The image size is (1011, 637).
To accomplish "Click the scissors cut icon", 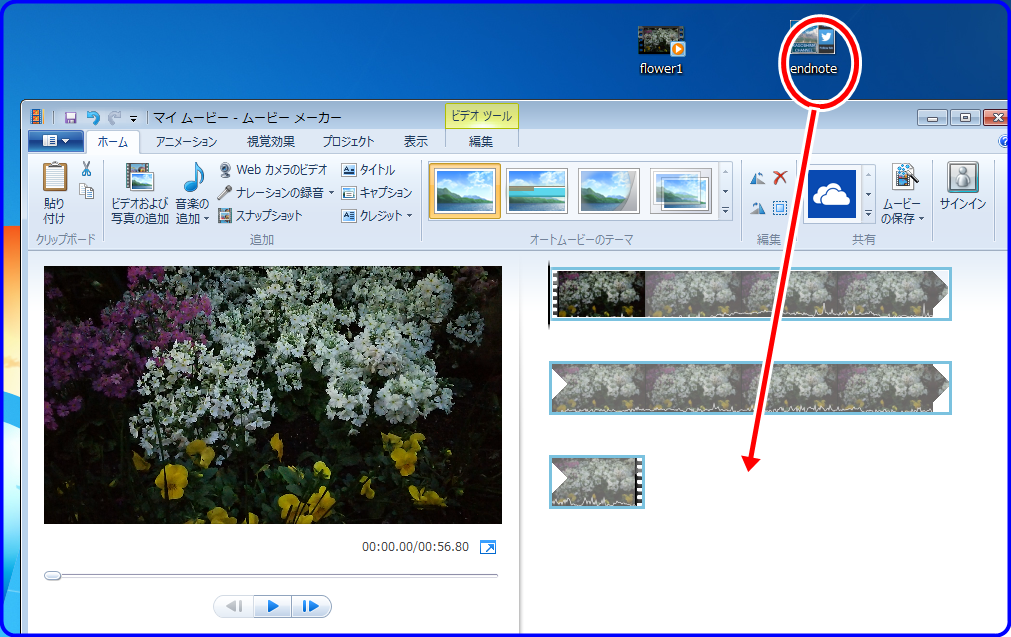I will click(86, 169).
